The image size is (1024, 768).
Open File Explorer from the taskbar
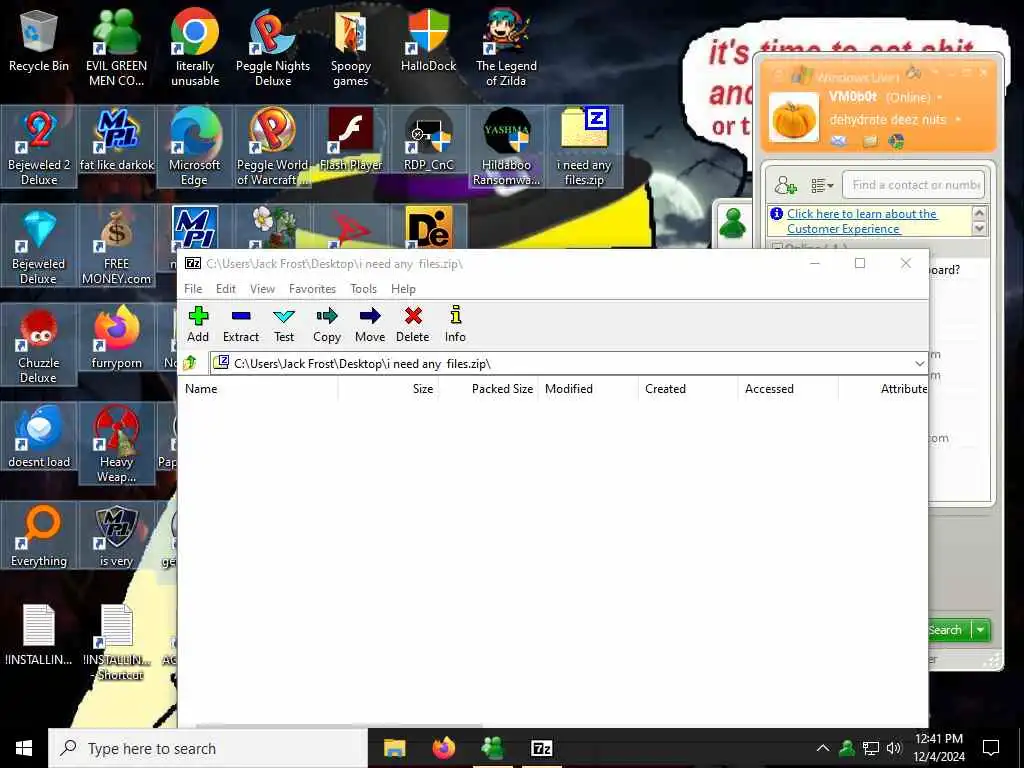(394, 748)
